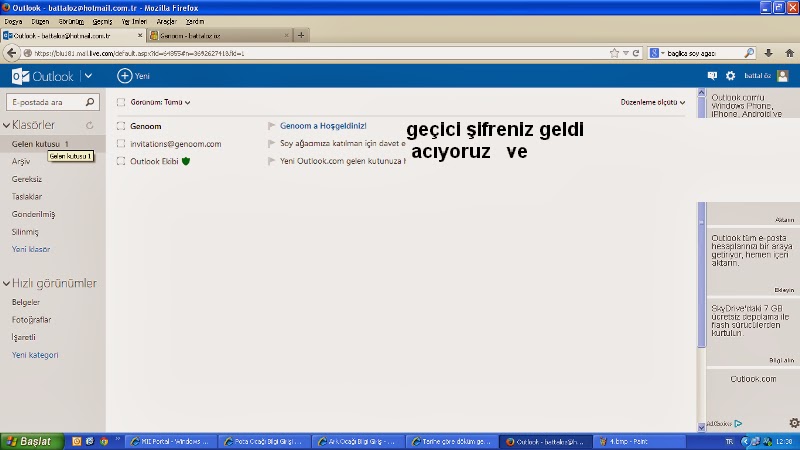Screen dimensions: 800x450
Task: Open the Araçlar menu
Action: click(x=166, y=21)
